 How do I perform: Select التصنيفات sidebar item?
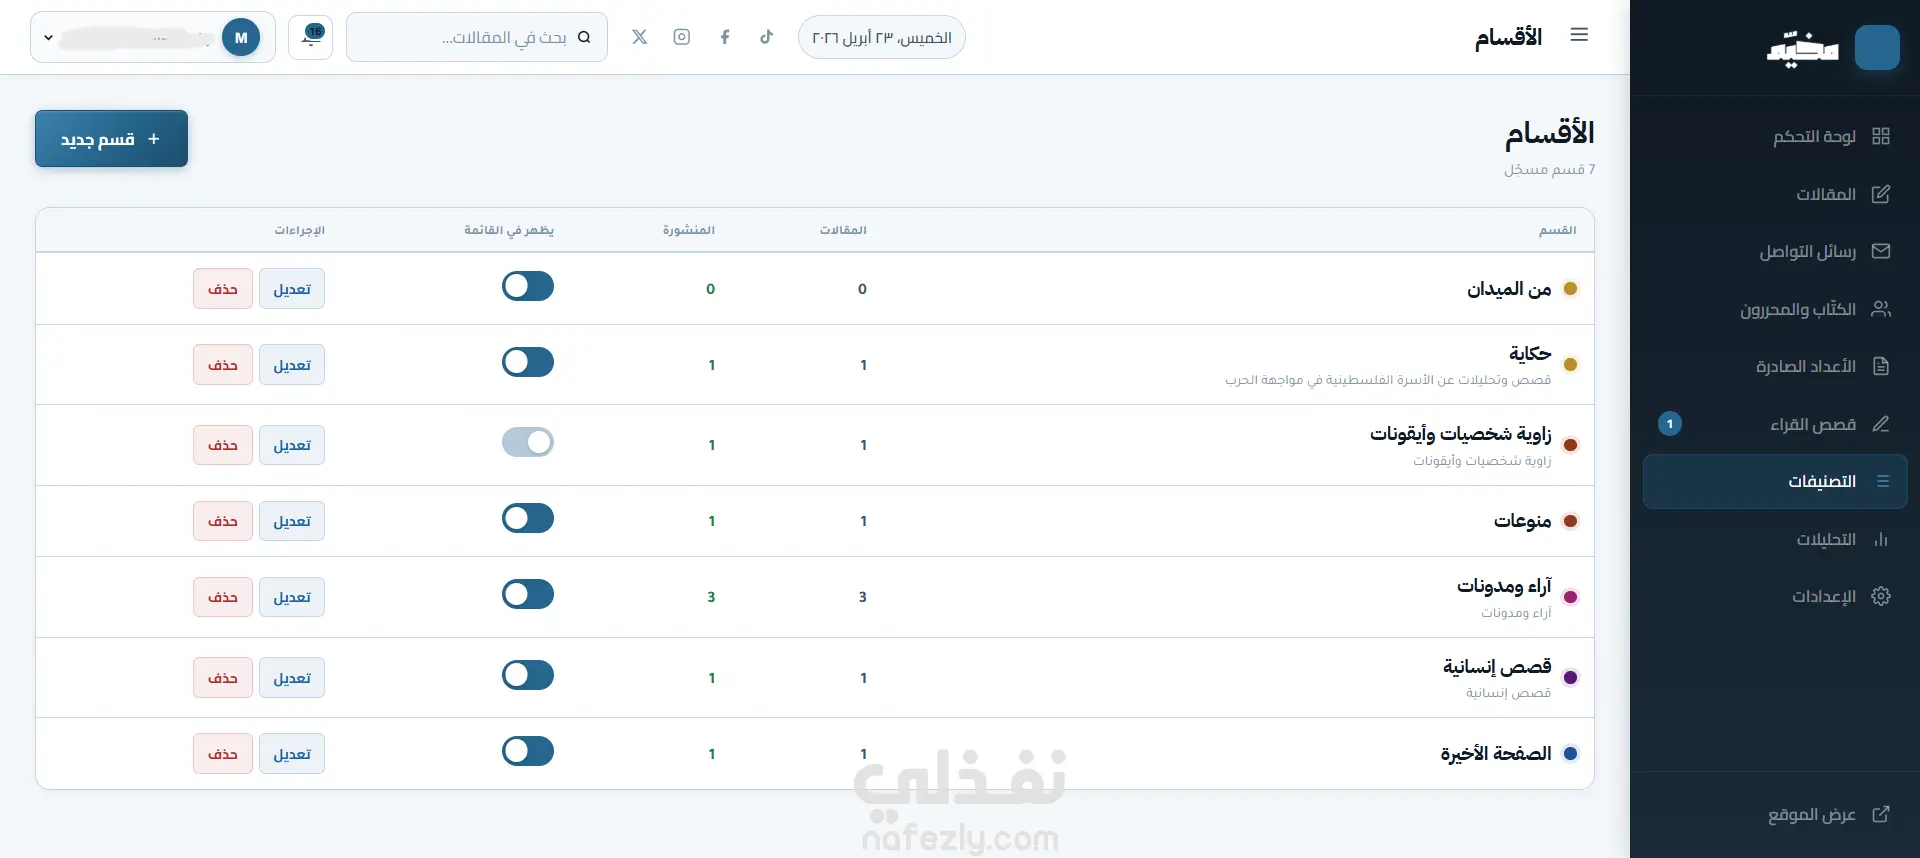[x=1775, y=481]
